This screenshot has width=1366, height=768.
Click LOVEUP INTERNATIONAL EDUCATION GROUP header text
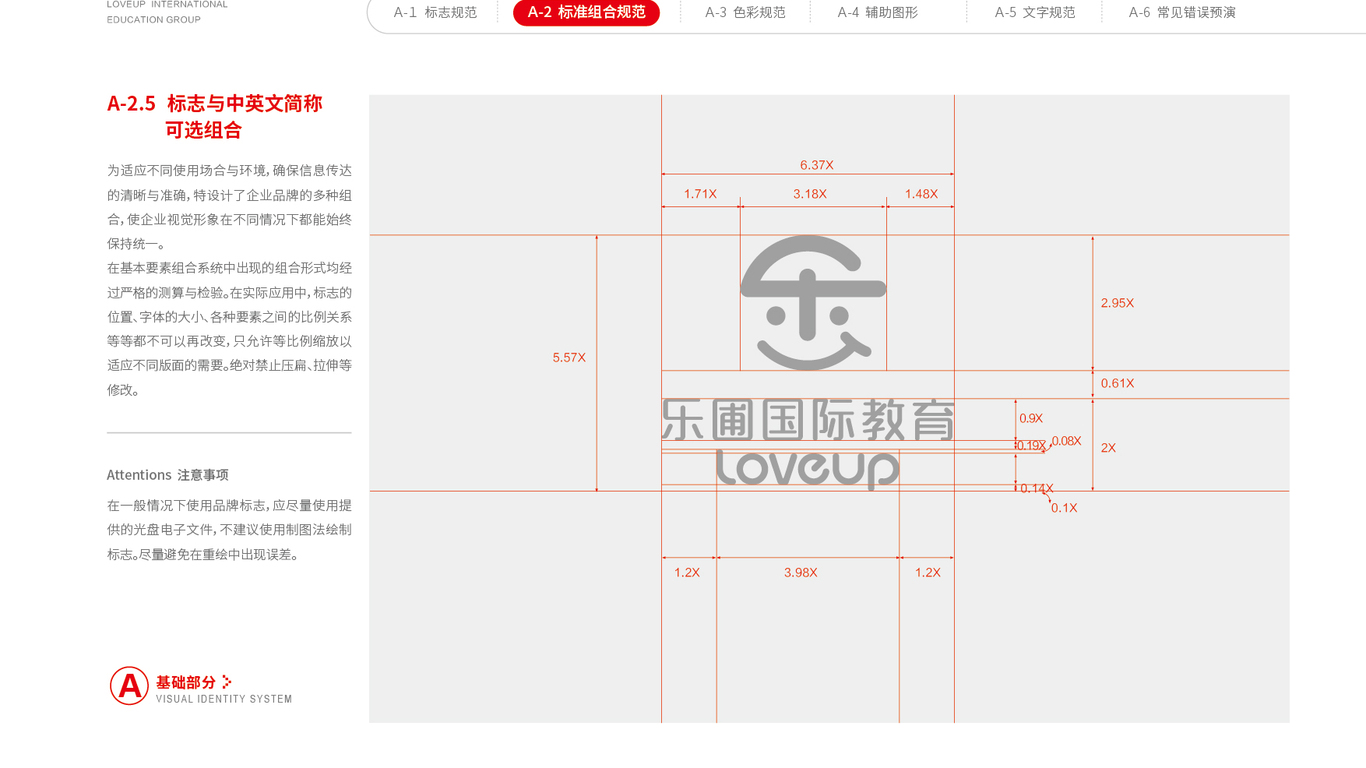[167, 12]
